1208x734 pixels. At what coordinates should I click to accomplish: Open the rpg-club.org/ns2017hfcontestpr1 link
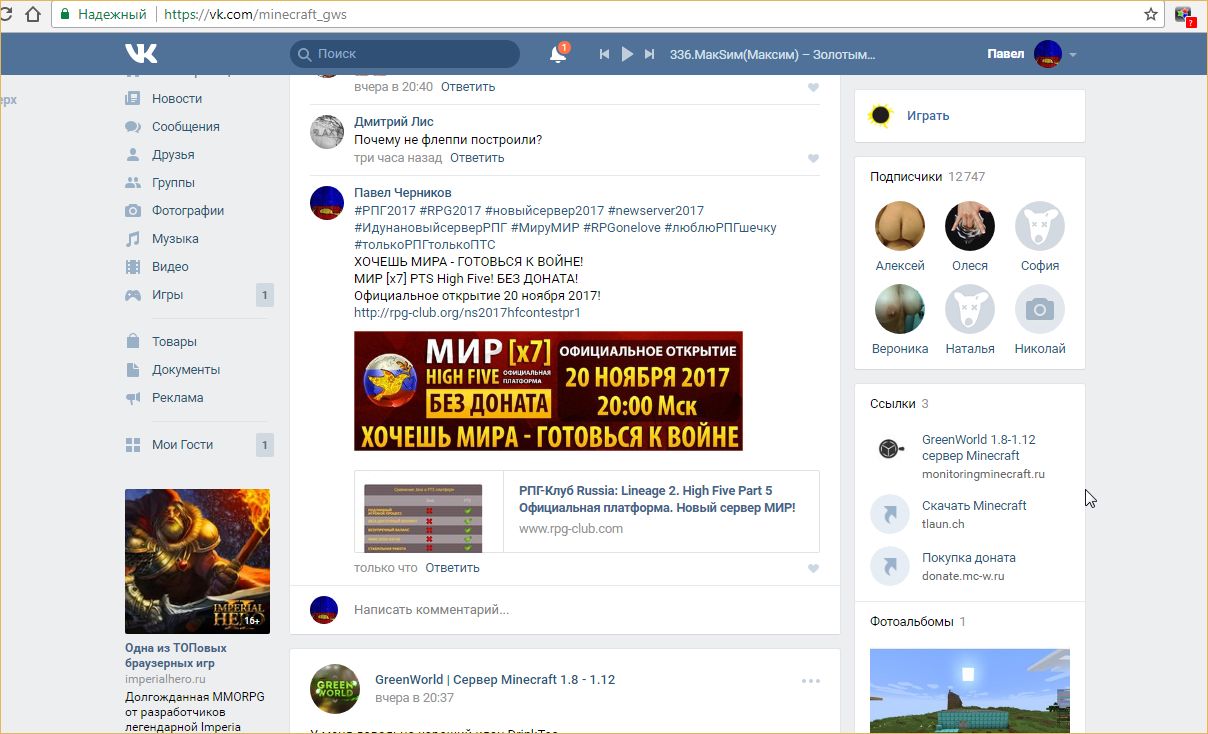click(x=467, y=313)
